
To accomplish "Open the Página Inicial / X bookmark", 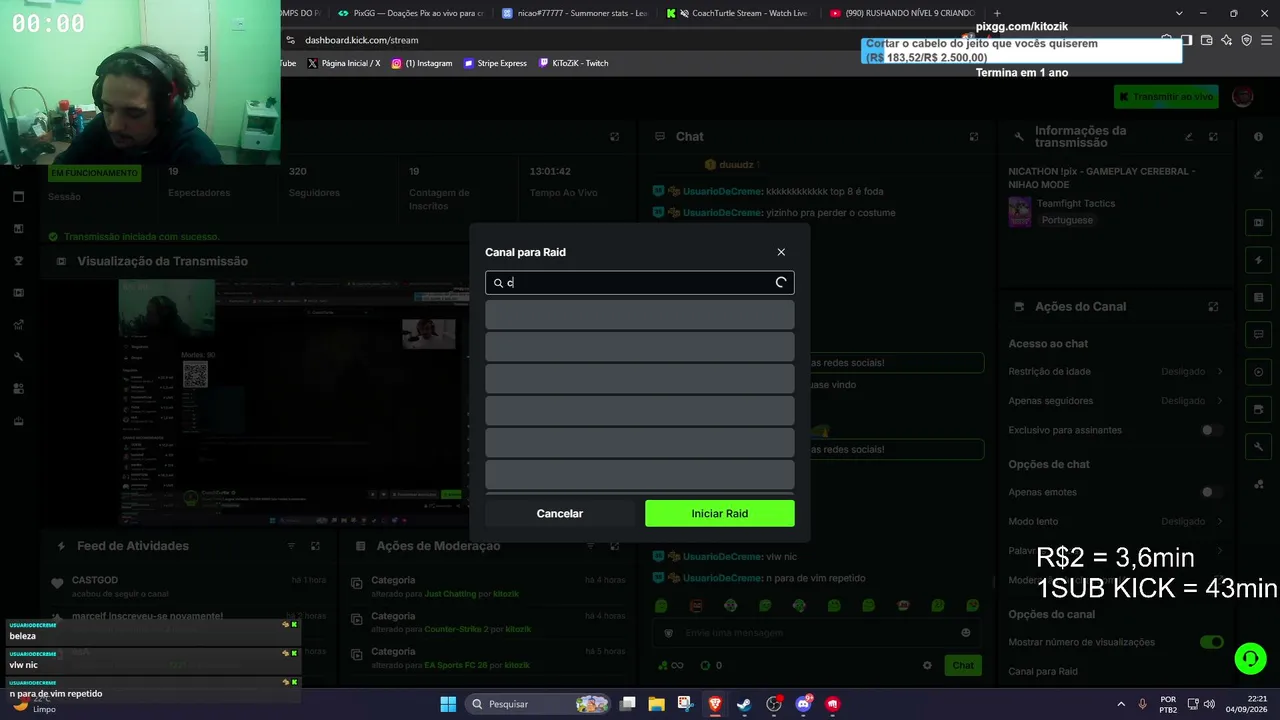I will (x=344, y=63).
